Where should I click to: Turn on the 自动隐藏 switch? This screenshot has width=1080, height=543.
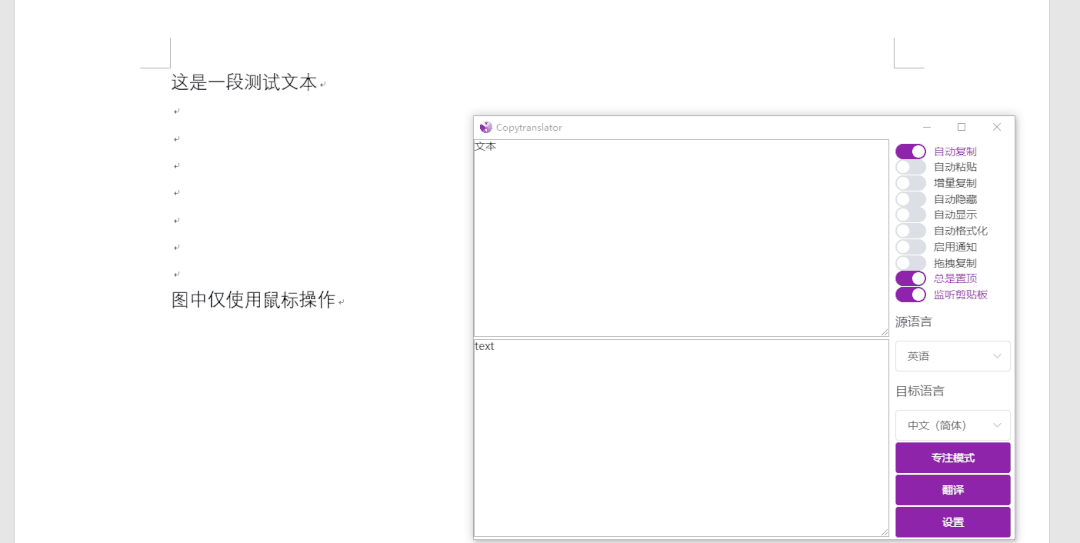coord(911,199)
